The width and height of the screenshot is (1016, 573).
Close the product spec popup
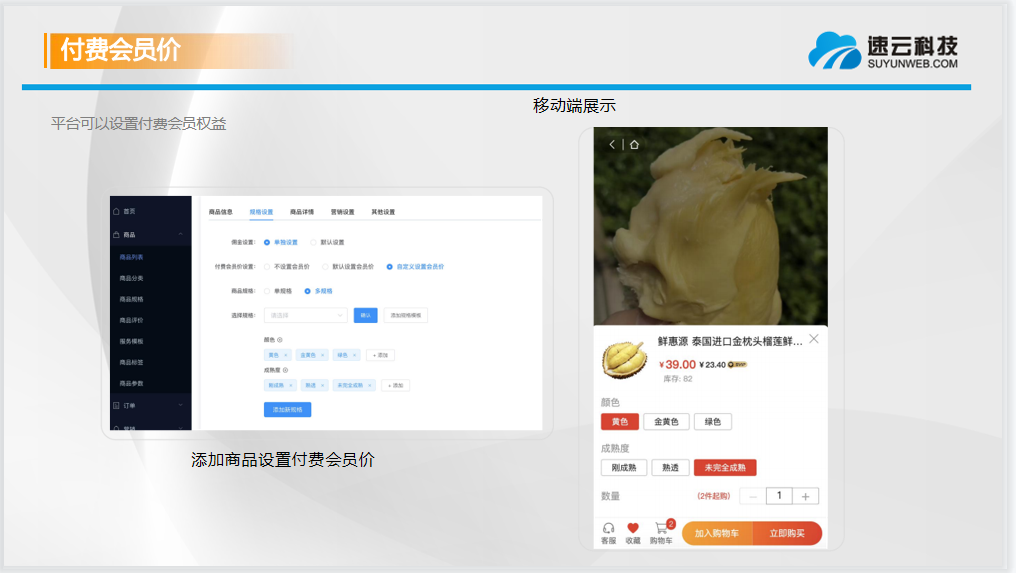pos(814,339)
